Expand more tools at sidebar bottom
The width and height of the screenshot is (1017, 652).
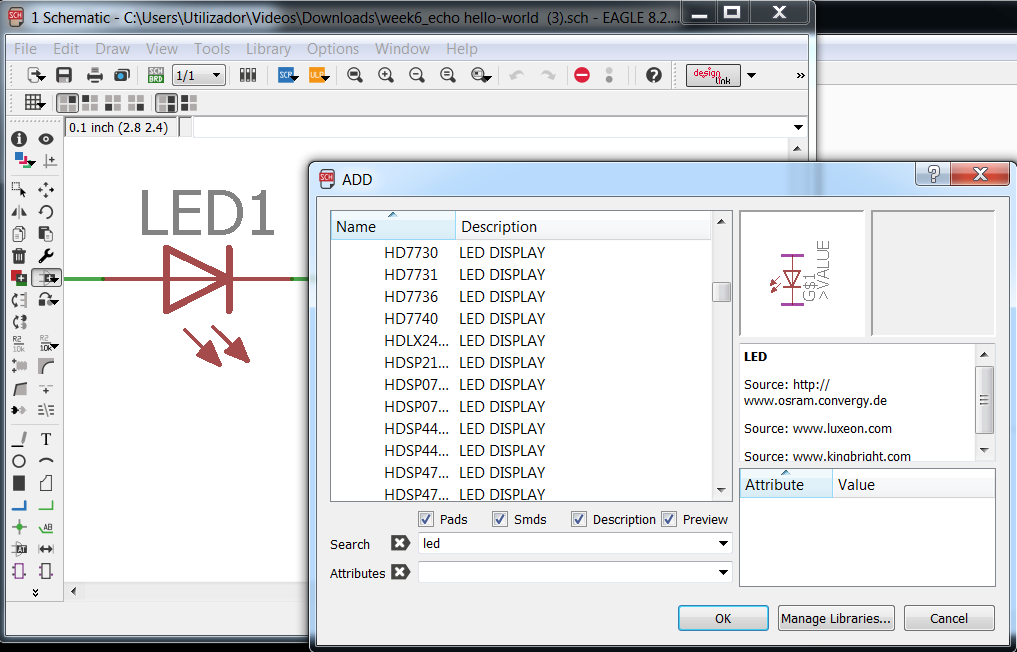coord(35,592)
